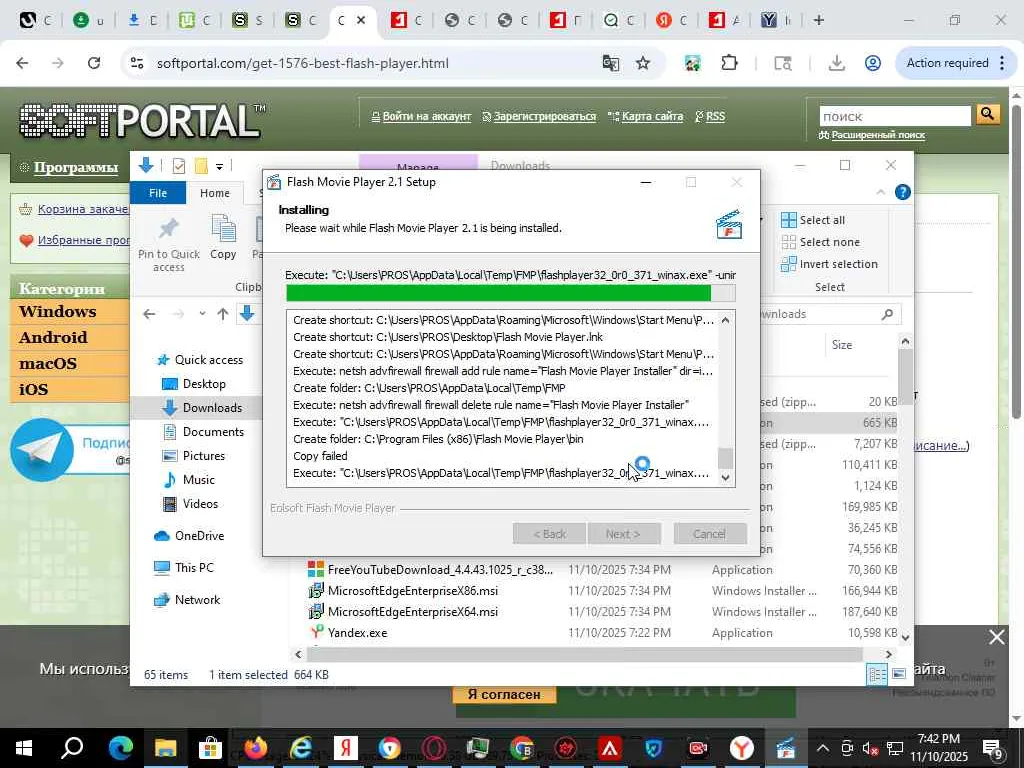The height and width of the screenshot is (768, 1024).
Task: Open File Explorer help question mark icon
Action: coord(903,192)
